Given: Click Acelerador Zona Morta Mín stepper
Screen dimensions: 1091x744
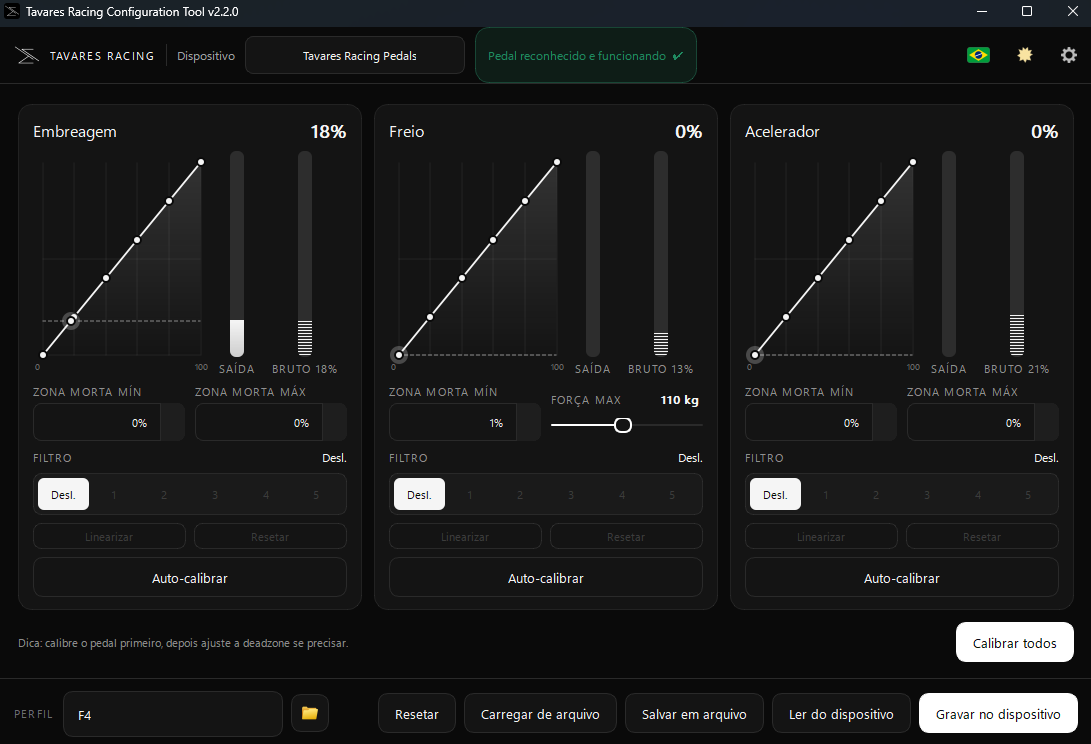Looking at the screenshot, I should point(884,422).
